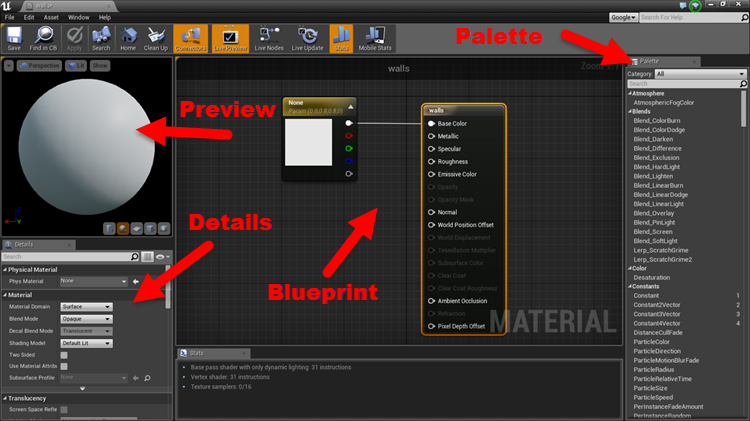This screenshot has width=750, height=421.
Task: Collapse the param node with its arrow
Action: coord(351,107)
